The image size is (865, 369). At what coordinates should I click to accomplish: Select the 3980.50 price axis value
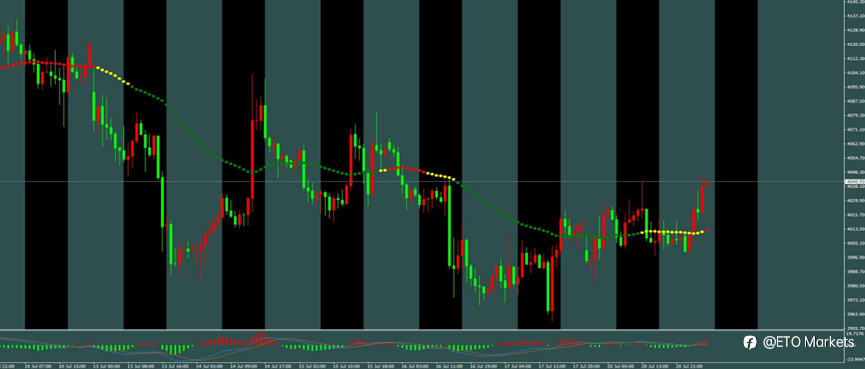pyautogui.click(x=855, y=286)
